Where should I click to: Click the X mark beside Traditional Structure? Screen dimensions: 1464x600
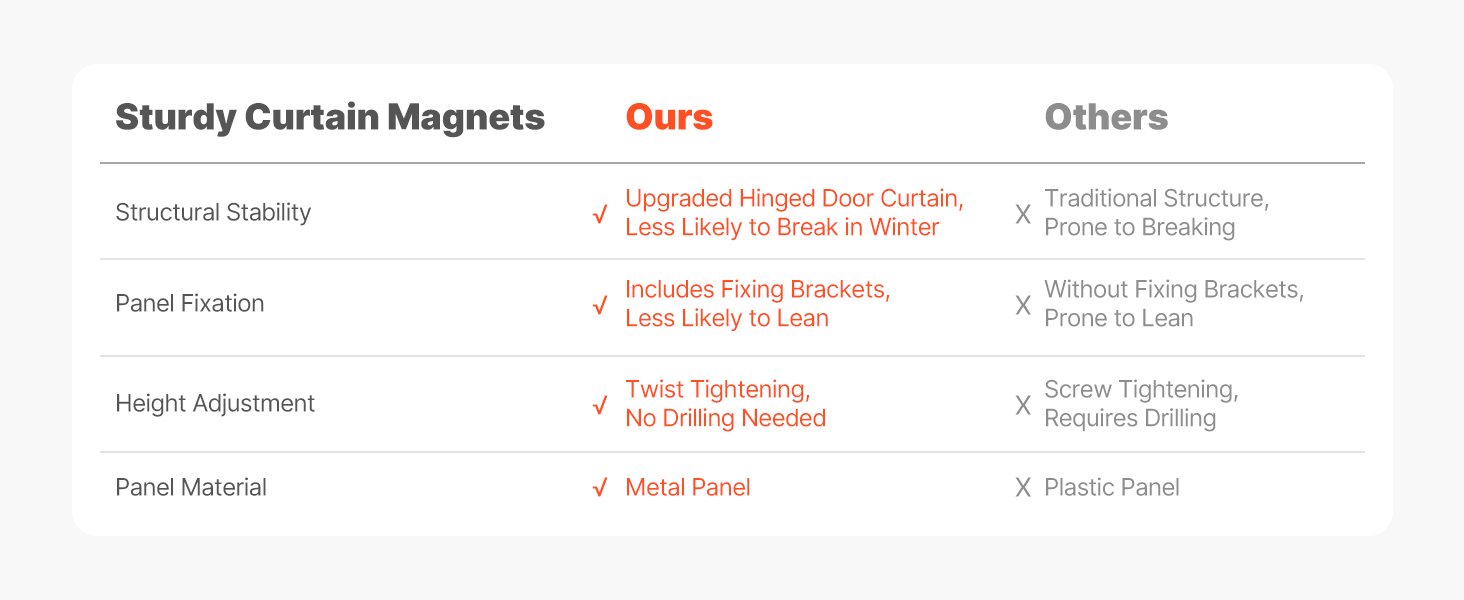[x=1023, y=214]
